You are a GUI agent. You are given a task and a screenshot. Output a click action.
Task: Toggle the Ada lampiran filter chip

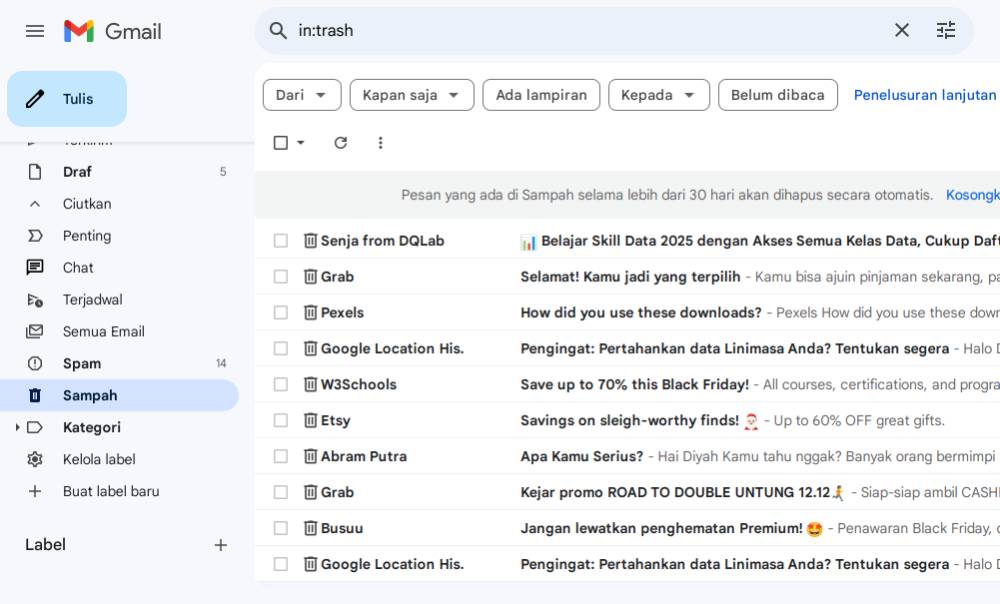tap(541, 95)
